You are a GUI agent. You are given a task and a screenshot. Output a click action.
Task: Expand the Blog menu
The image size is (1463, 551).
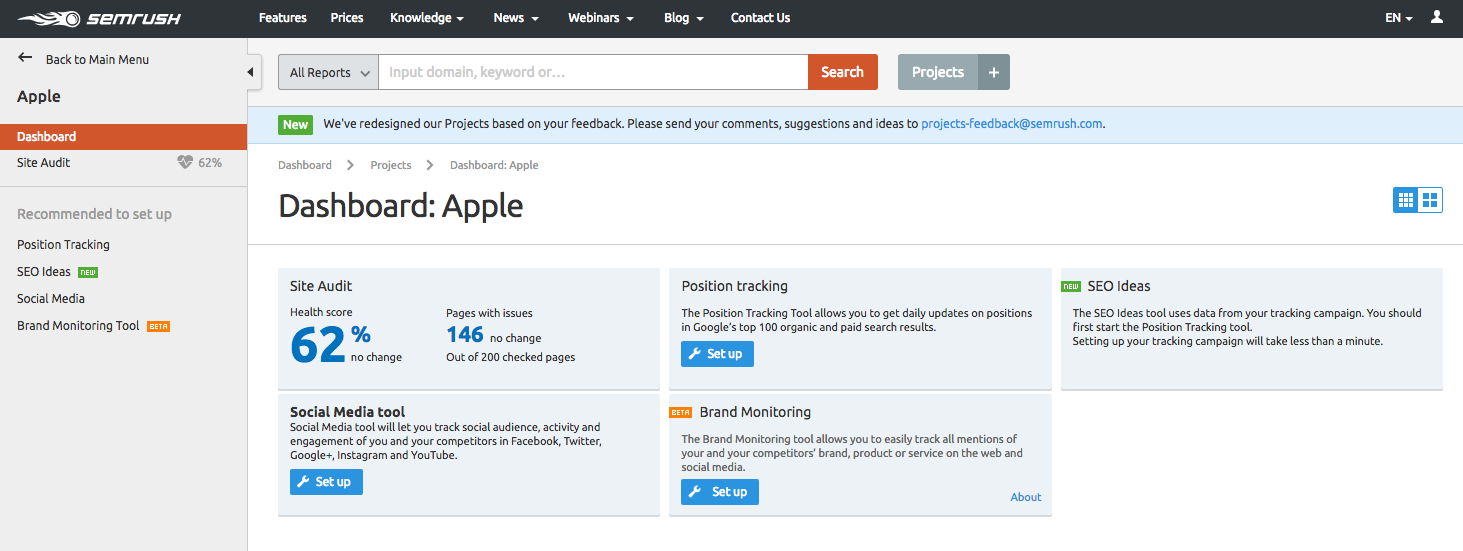(684, 18)
